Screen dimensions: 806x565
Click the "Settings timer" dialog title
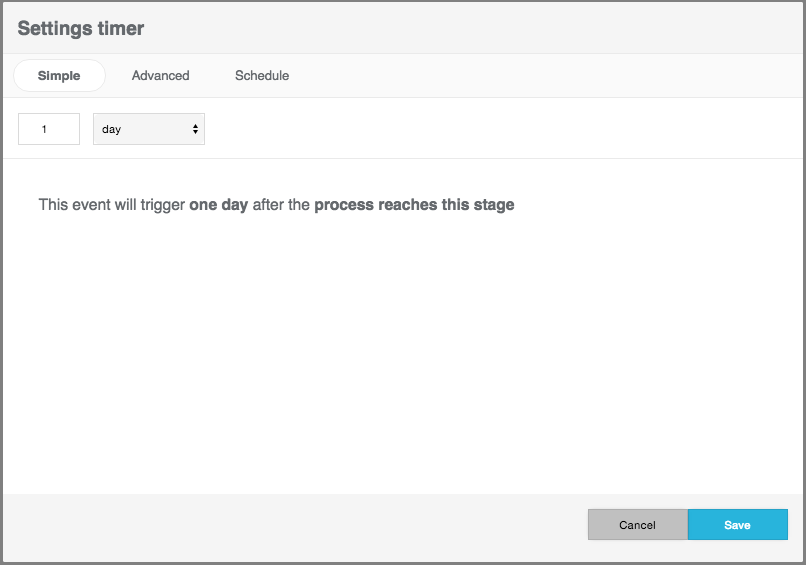[81, 28]
